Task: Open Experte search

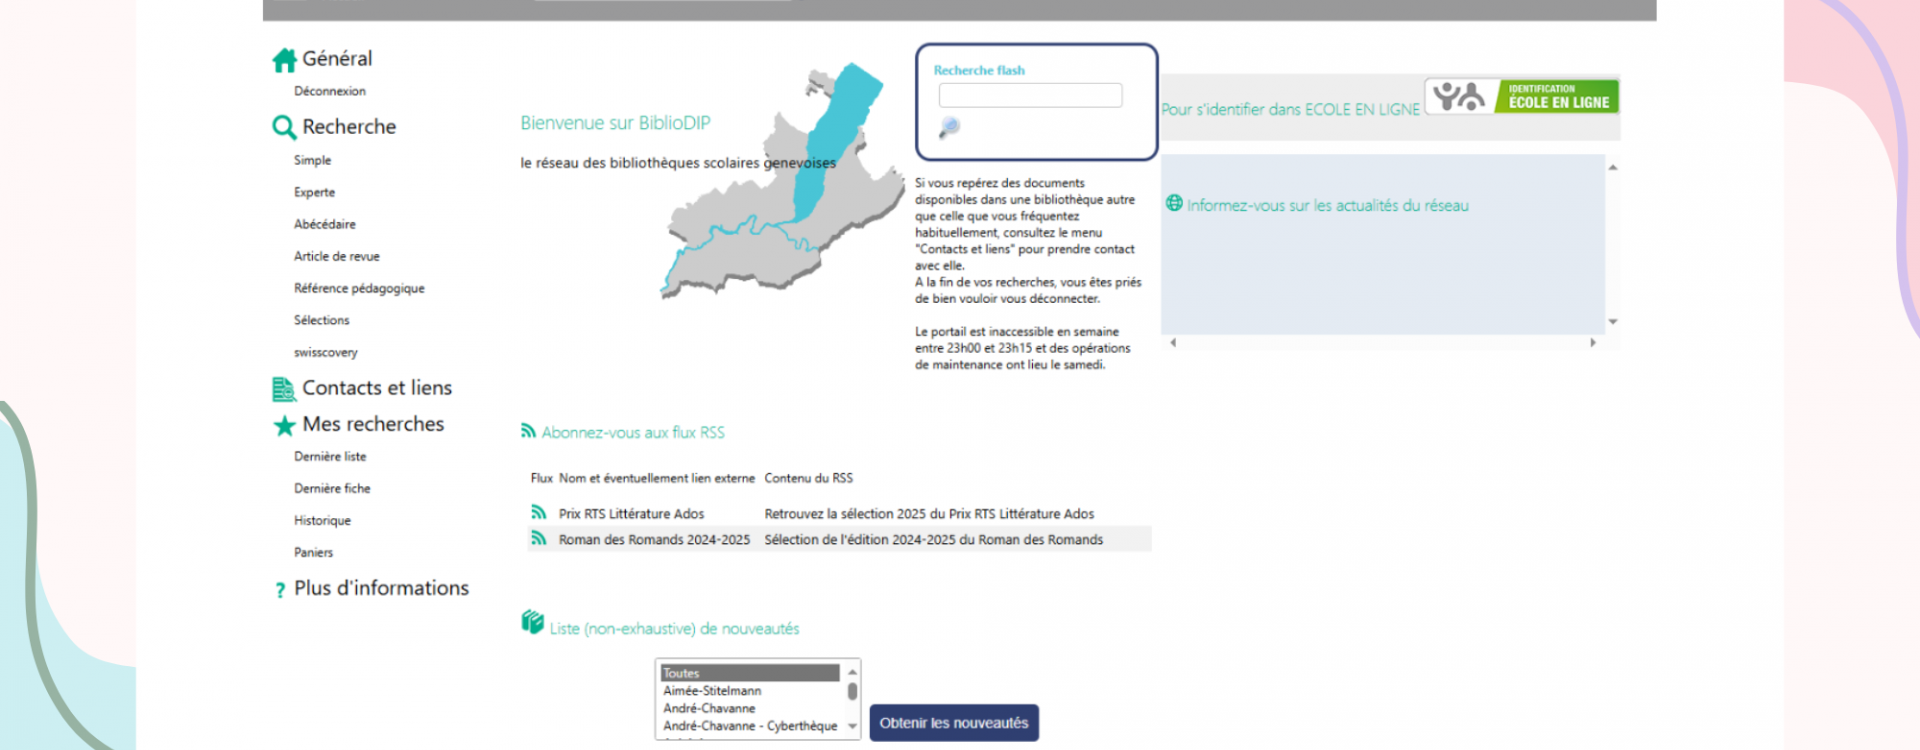Action: click(314, 192)
